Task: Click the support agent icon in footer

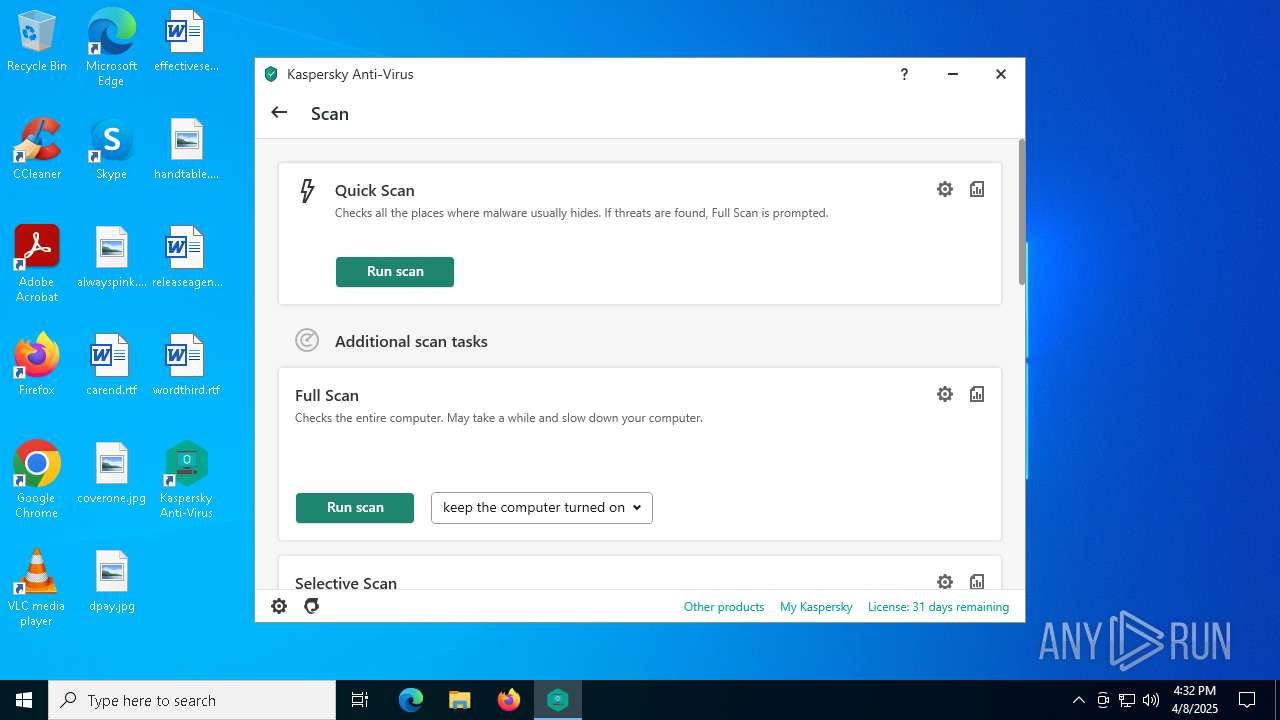Action: tap(312, 606)
